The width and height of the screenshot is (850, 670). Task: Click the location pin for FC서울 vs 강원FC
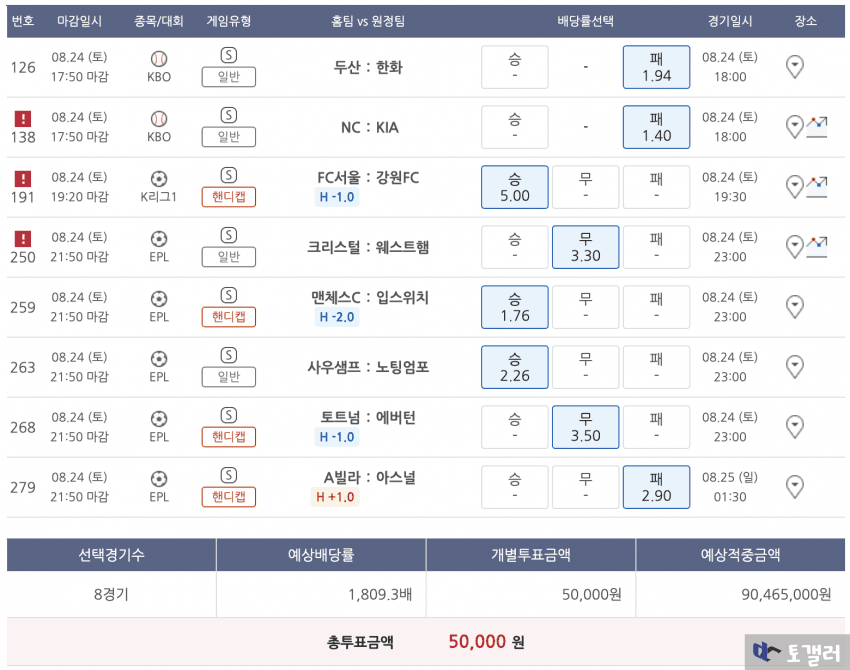[x=795, y=187]
